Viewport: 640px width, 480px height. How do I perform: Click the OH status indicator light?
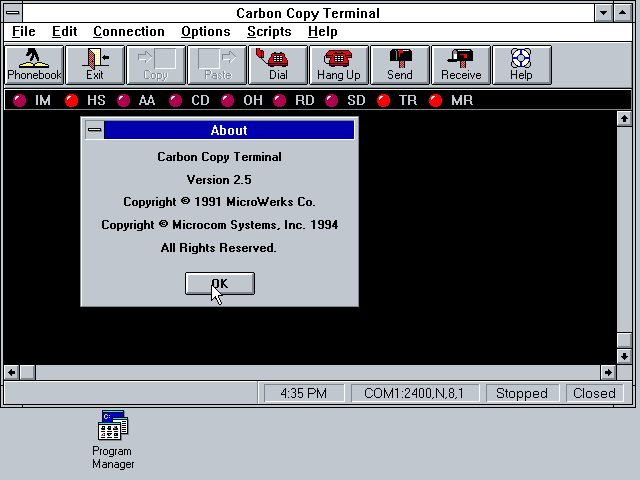(227, 100)
